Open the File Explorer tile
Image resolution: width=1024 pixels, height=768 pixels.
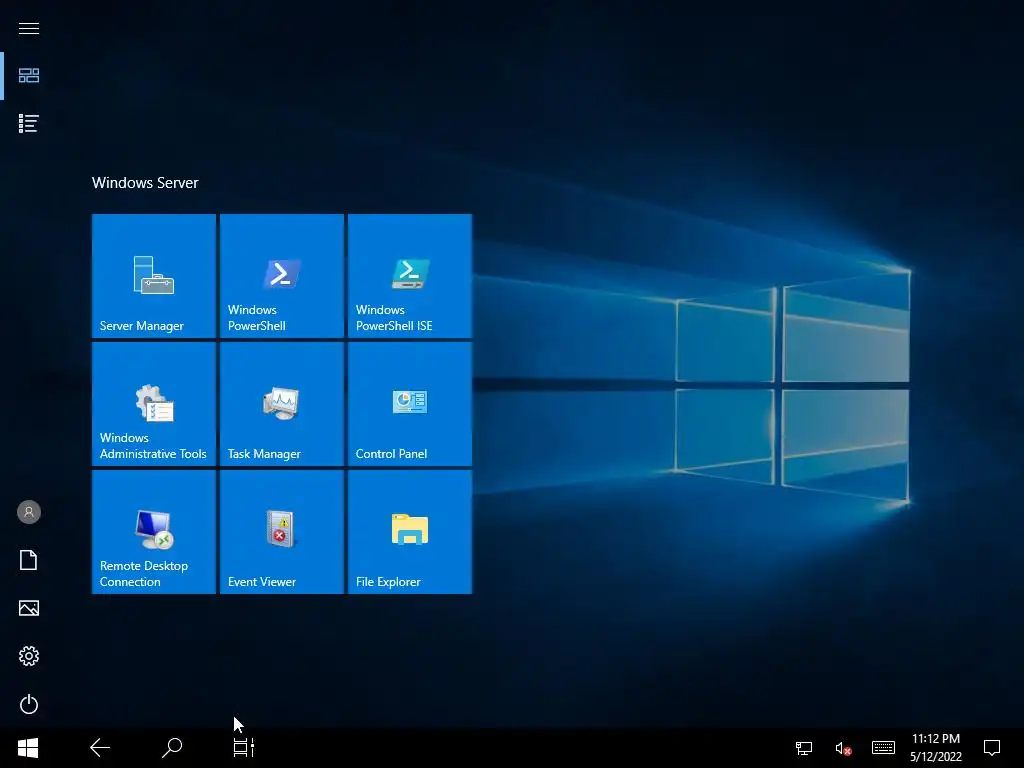409,532
